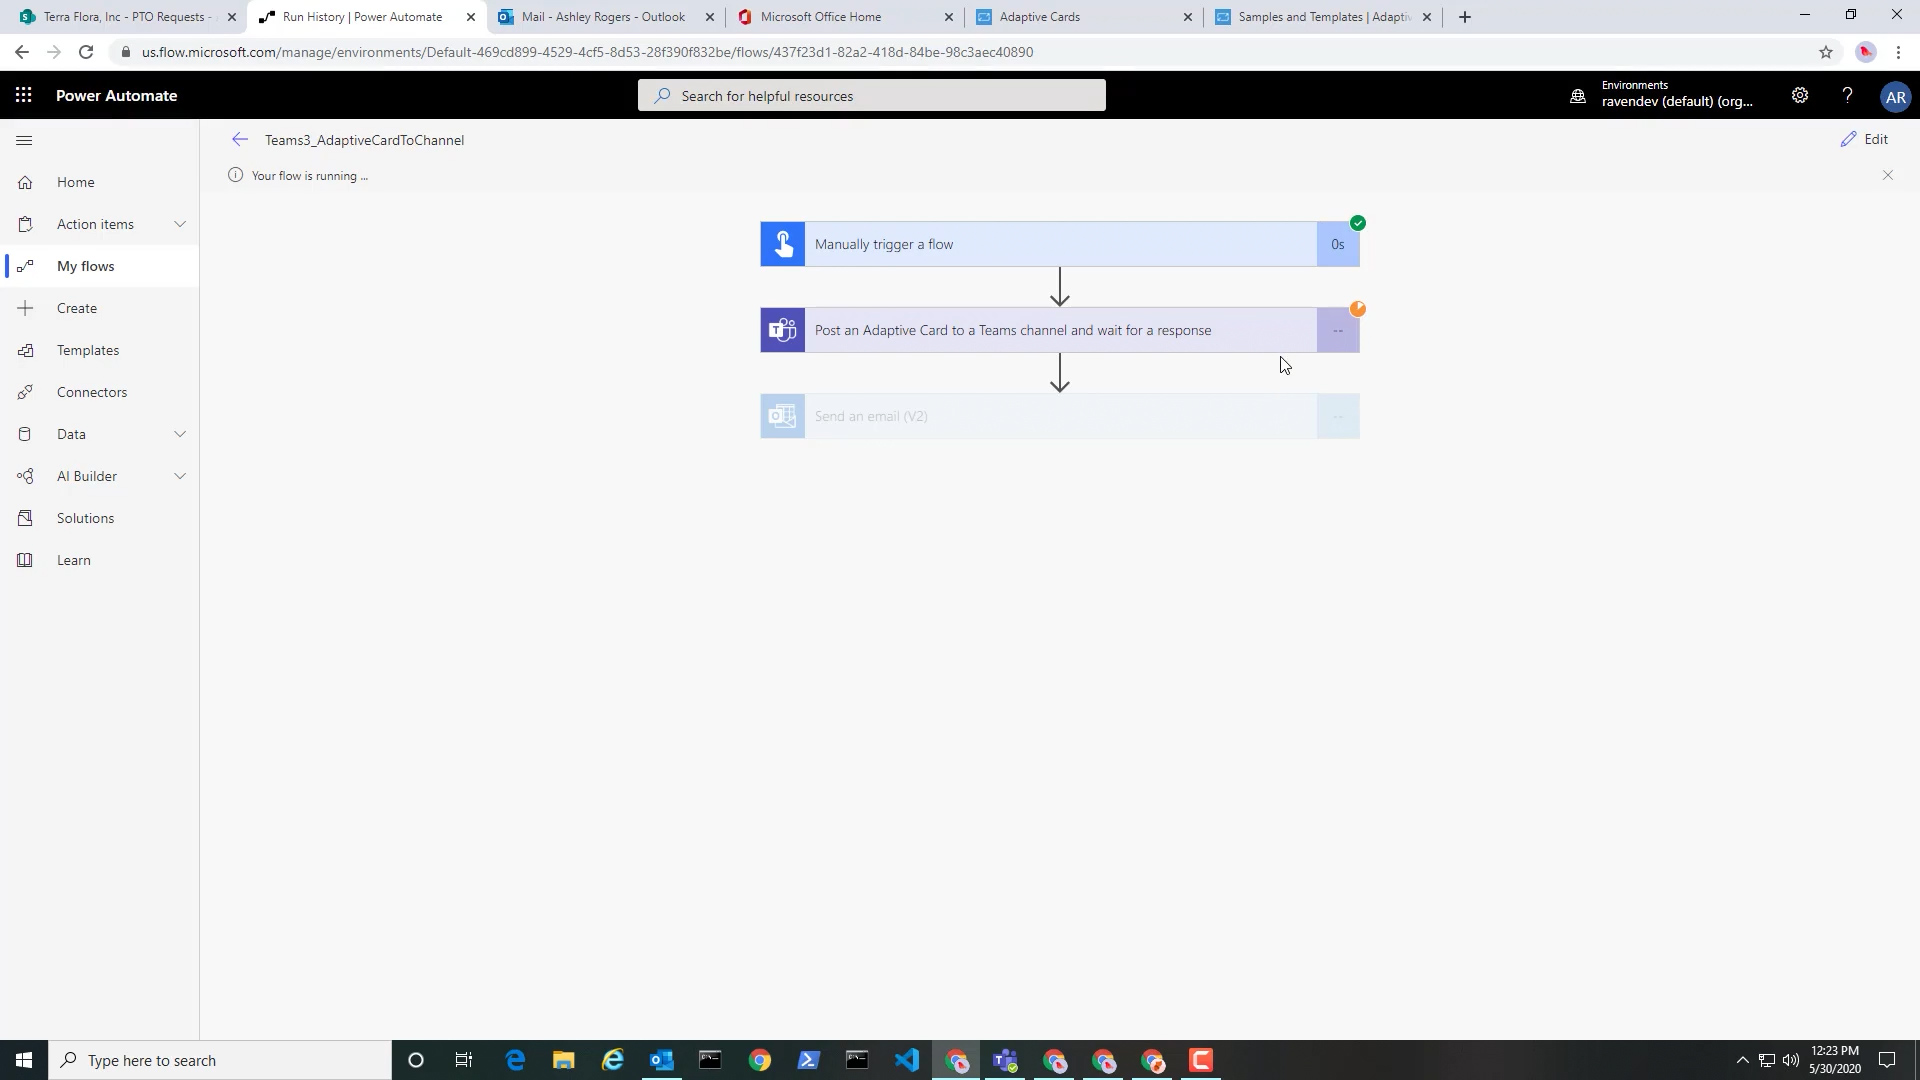Click the Home house icon
The height and width of the screenshot is (1080, 1920).
25,182
